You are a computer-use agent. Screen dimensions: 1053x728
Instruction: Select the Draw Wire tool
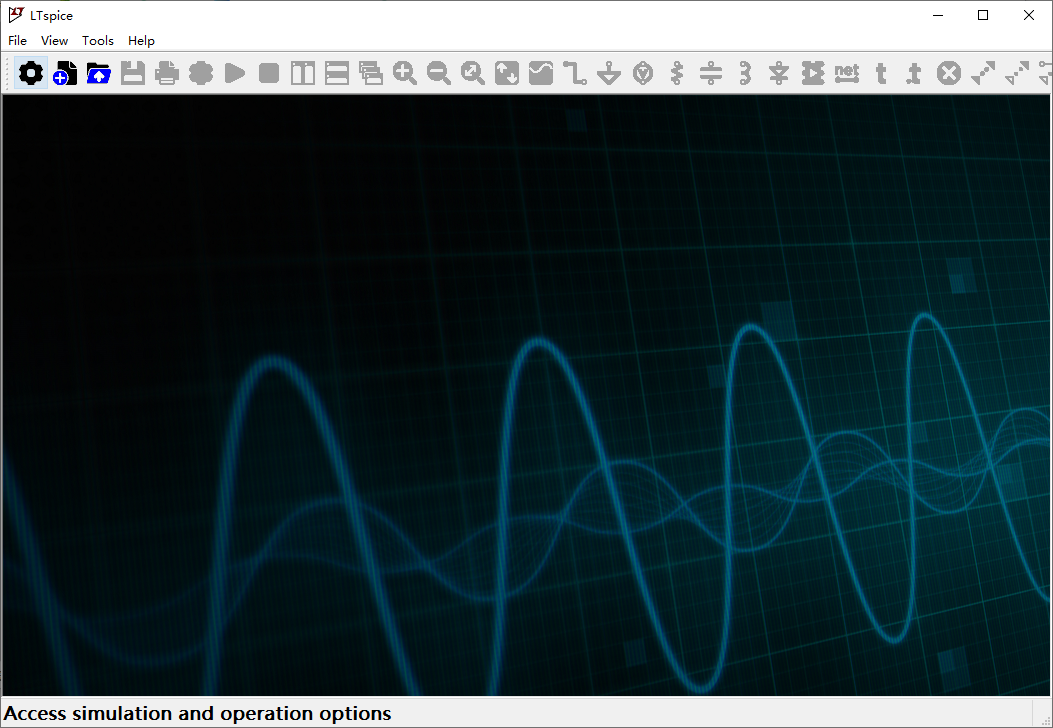coord(575,73)
